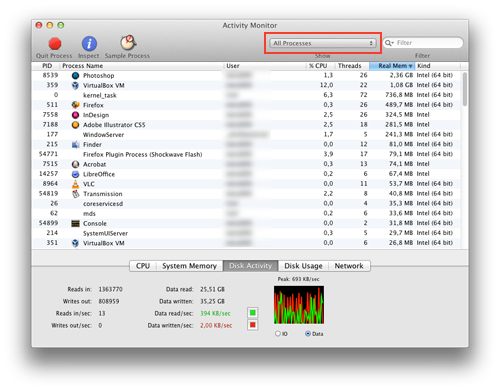Click VirtualBox VM icon in PID 351 row
Viewport: 500px width, 391px height.
point(76,243)
